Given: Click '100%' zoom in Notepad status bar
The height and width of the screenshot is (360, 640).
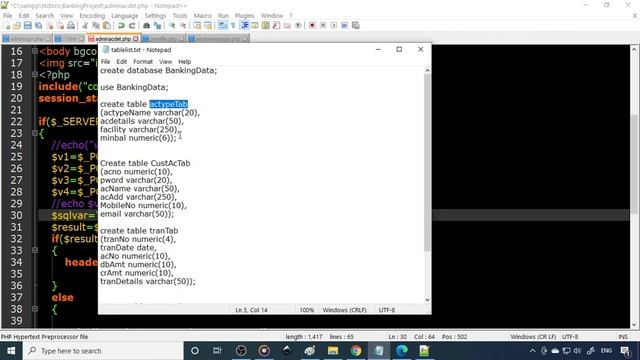Looking at the screenshot, I should 307,310.
